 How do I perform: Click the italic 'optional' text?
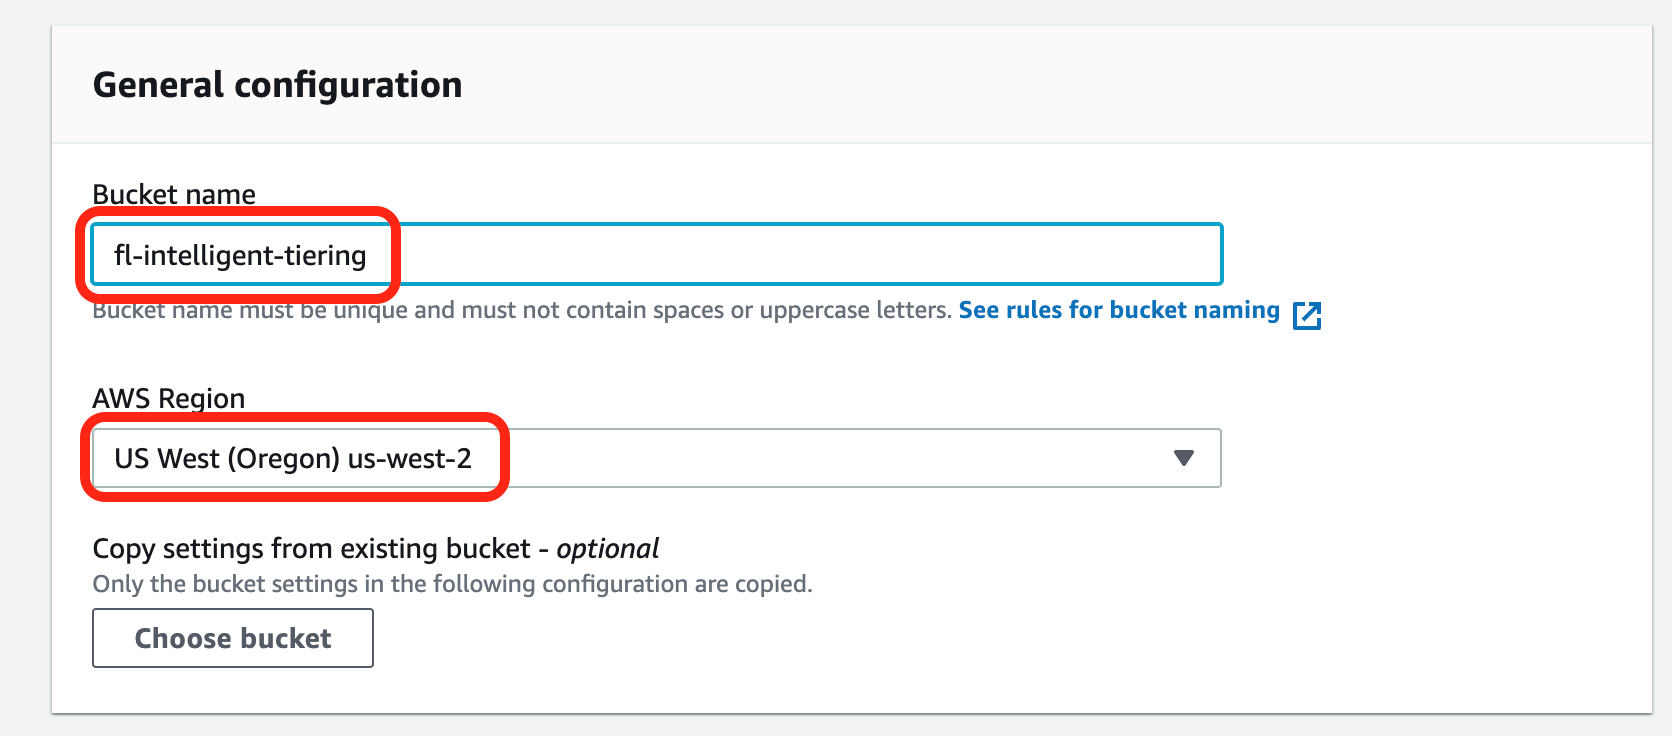[x=607, y=548]
